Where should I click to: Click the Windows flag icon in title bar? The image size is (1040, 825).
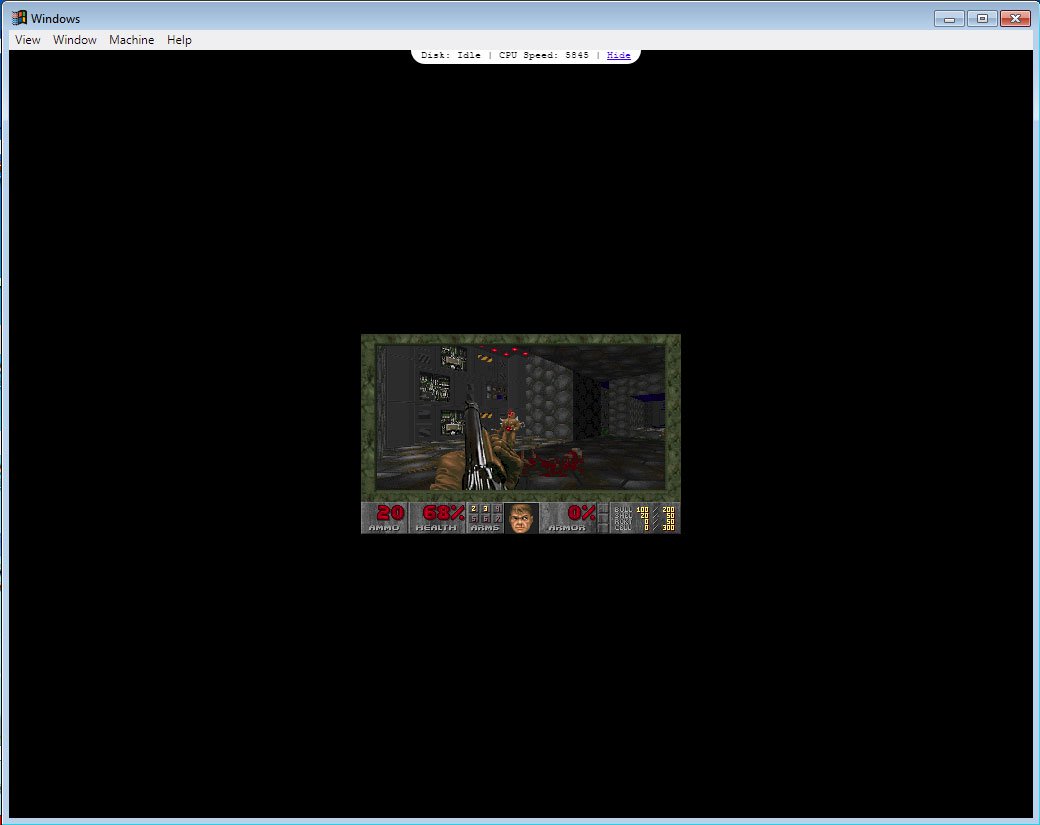pyautogui.click(x=19, y=18)
